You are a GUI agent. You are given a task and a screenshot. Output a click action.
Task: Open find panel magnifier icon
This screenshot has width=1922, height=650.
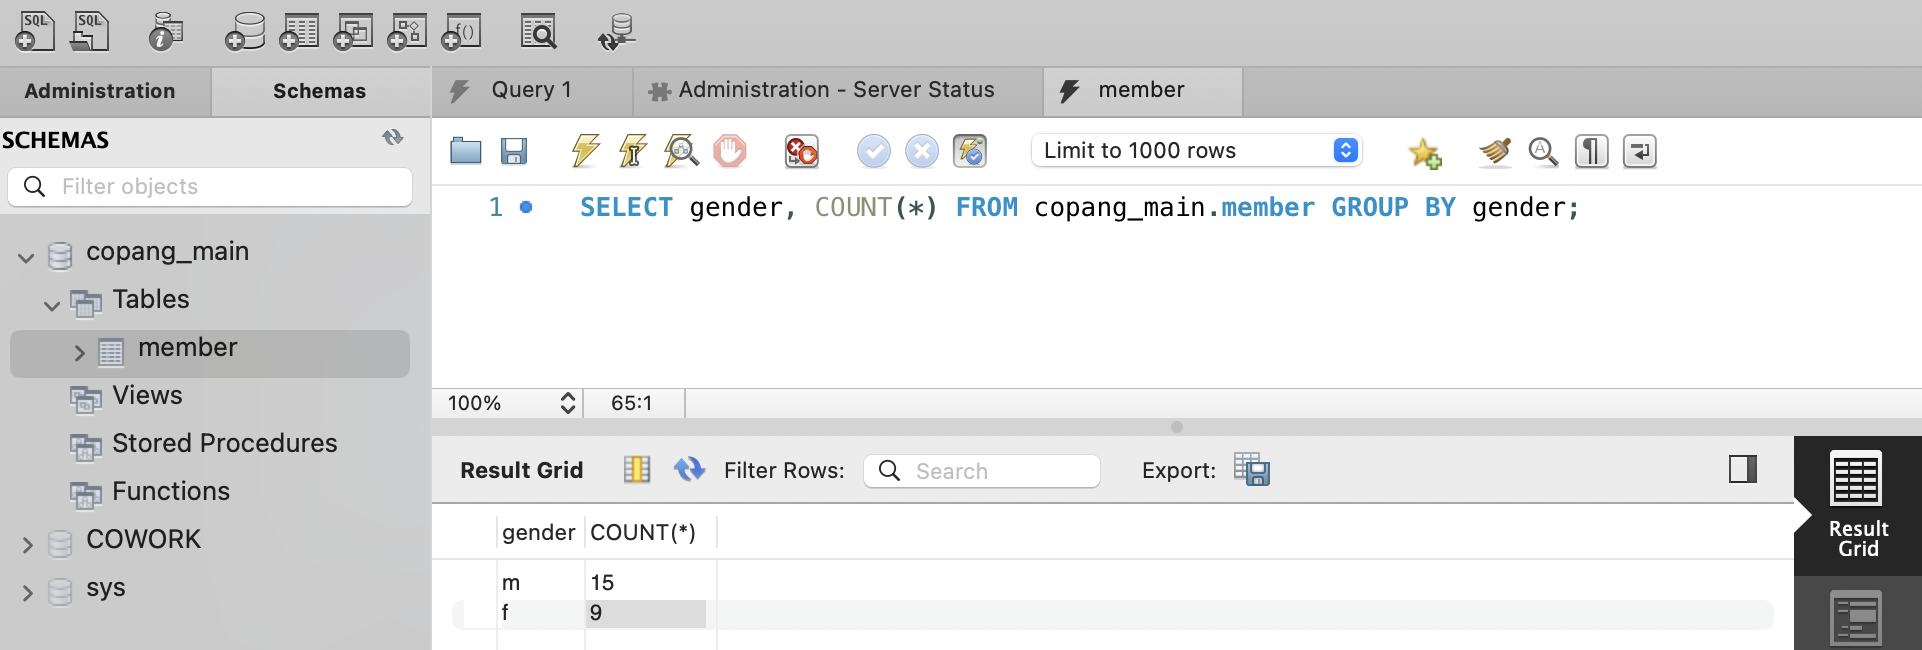click(1543, 151)
